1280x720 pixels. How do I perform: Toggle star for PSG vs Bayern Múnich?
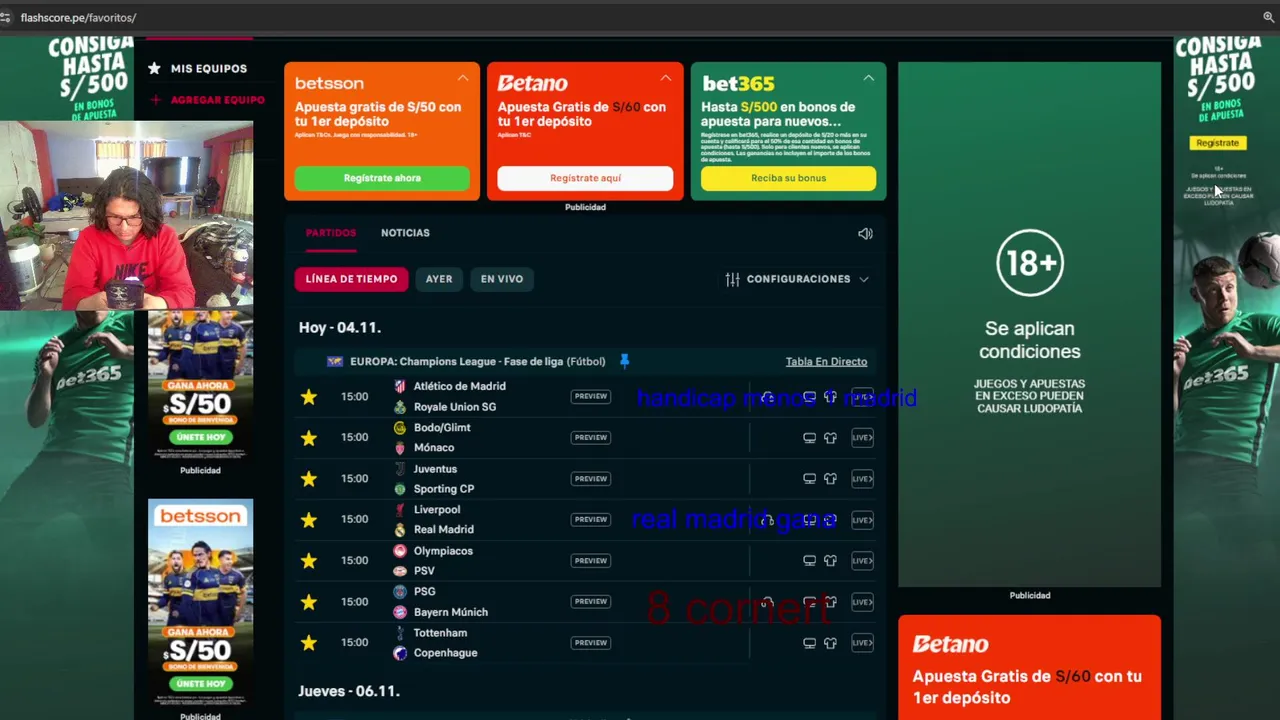tap(309, 602)
